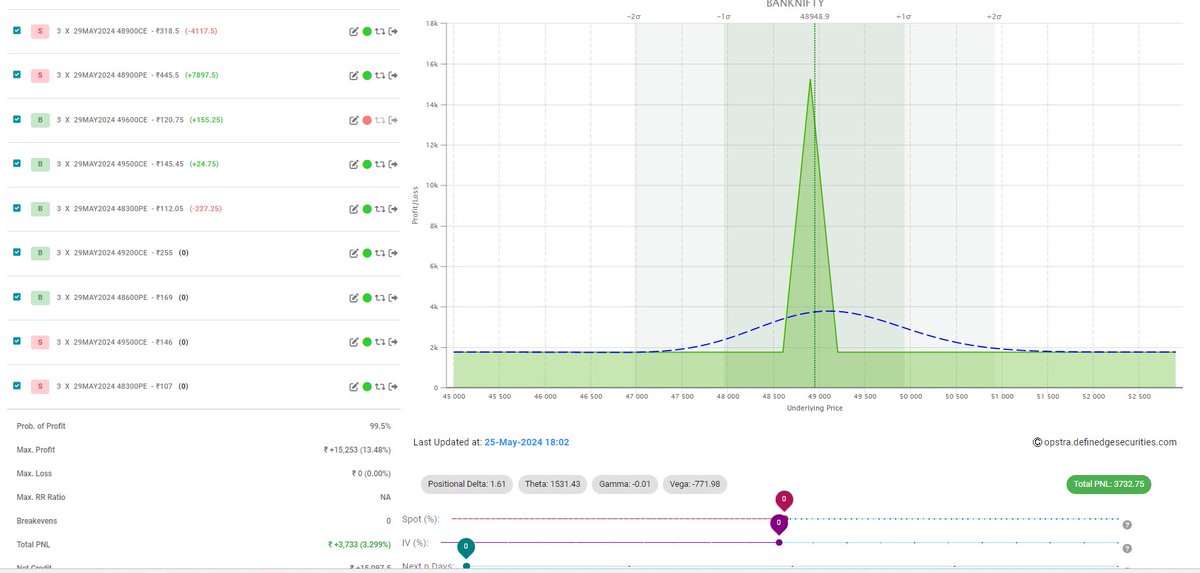Exit the 48600PE leg via arrow icon

coord(393,298)
